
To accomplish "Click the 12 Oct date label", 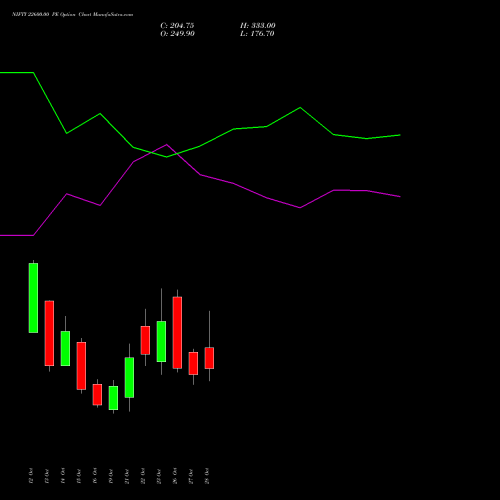I will point(31,476).
